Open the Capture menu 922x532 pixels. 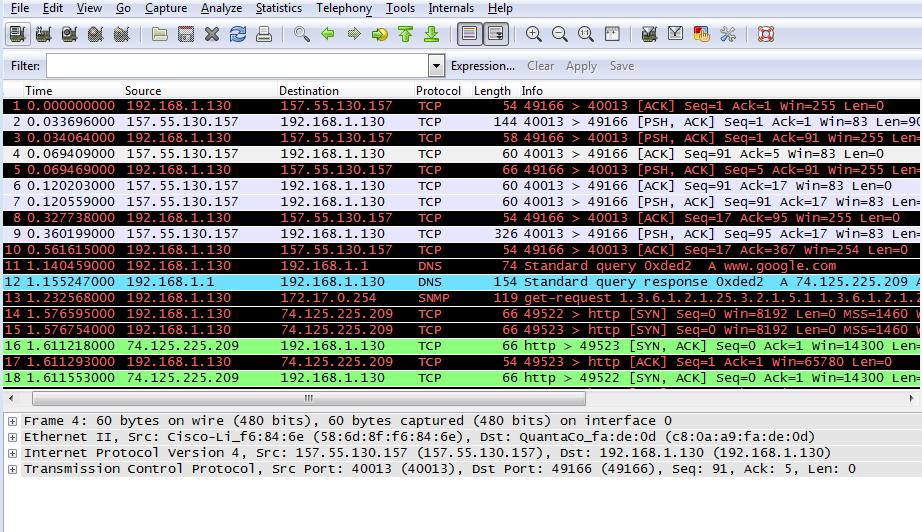(x=166, y=8)
